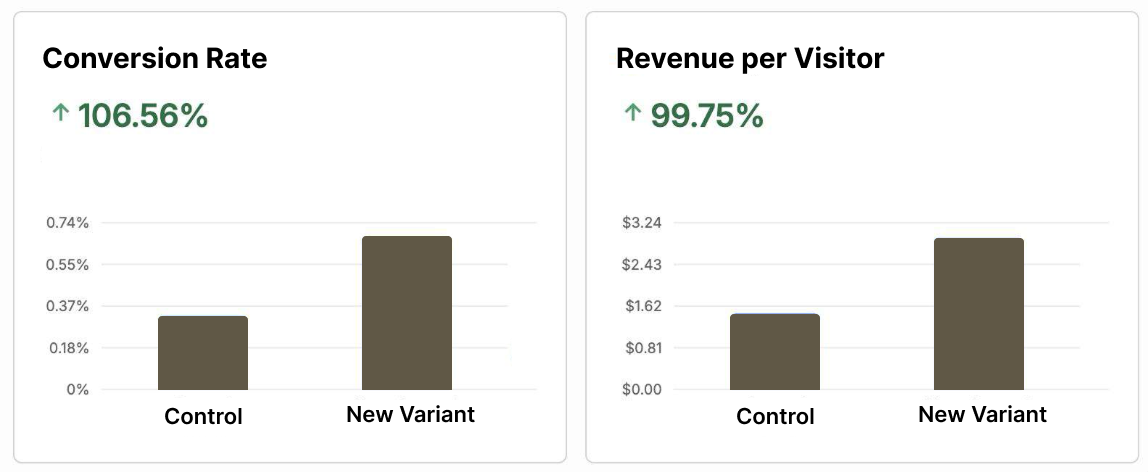Select the Control label under Conversion Rate chart
Screen dimensions: 1148x472
coord(203,416)
